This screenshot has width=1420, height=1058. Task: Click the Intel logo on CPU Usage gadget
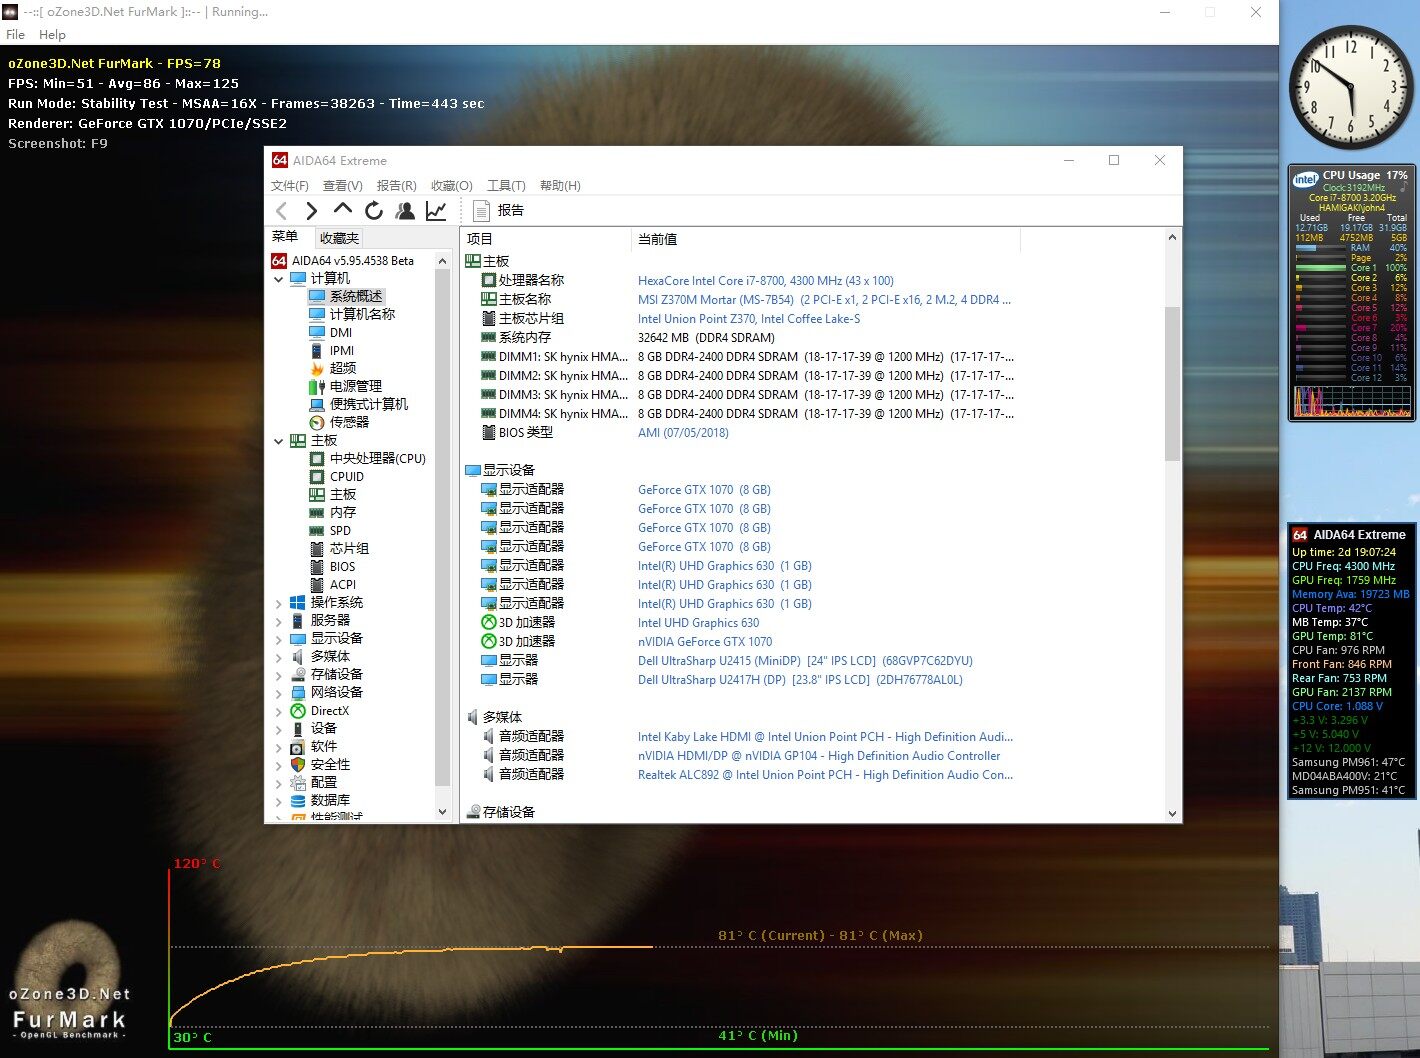pos(1305,180)
